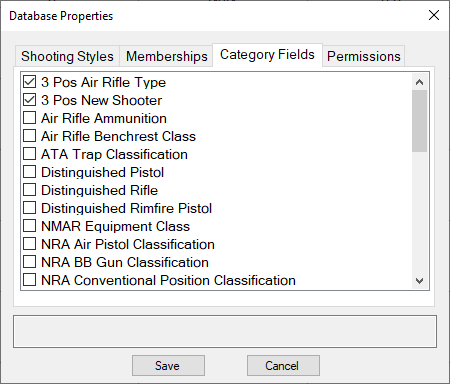Select the 'NRA BB Gun Classification' label
Image resolution: width=450 pixels, height=384 pixels.
tap(125, 262)
